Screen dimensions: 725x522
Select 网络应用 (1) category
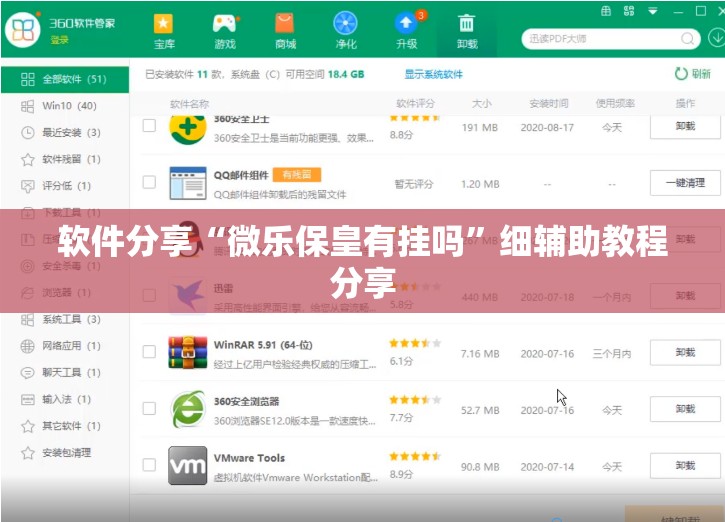click(65, 346)
